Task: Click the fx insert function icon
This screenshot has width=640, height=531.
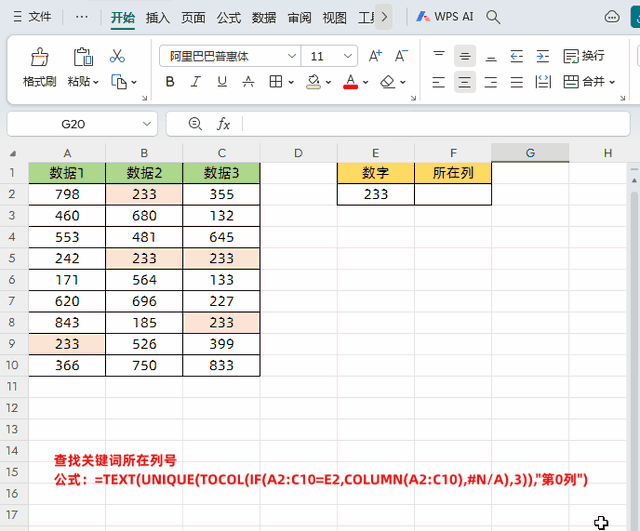Action: click(x=223, y=124)
